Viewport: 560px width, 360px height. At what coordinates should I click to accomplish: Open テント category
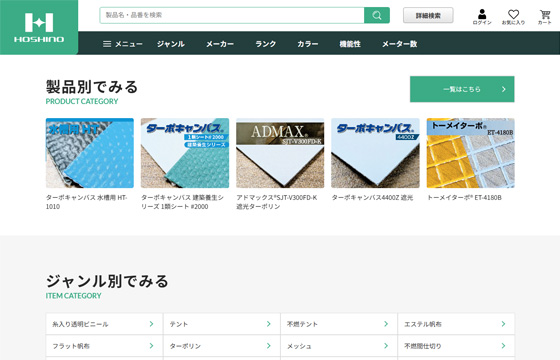pos(221,324)
